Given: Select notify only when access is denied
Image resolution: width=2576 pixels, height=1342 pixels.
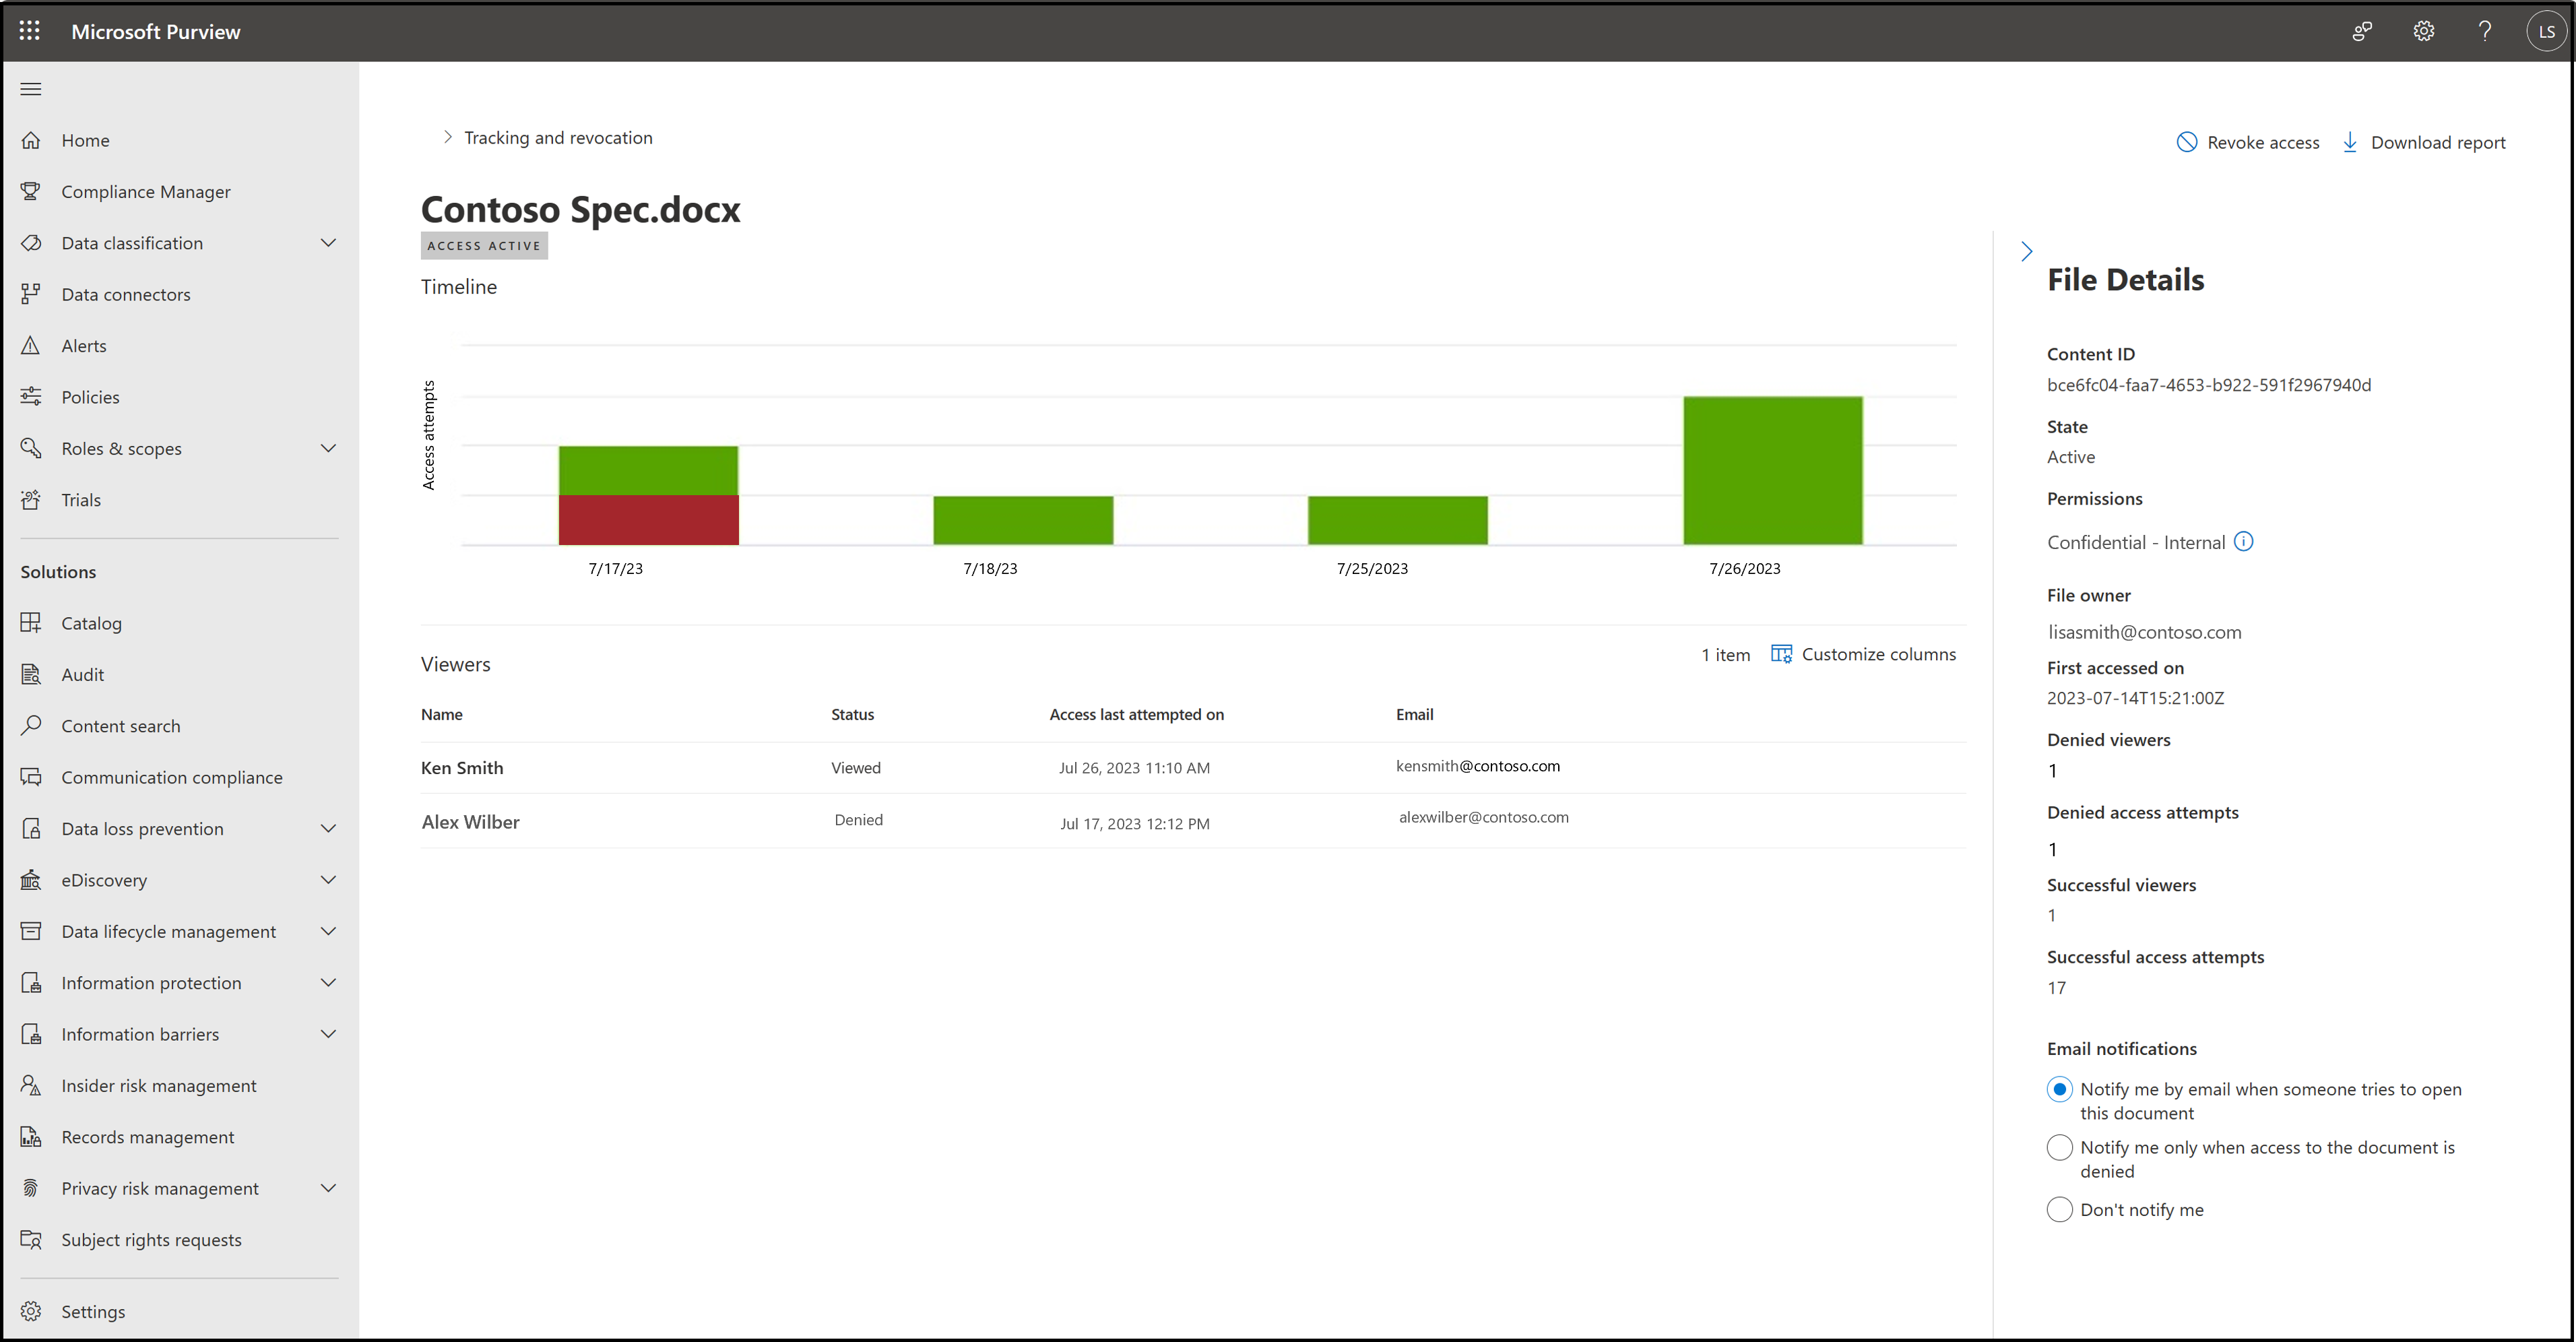Looking at the screenshot, I should point(2058,1146).
